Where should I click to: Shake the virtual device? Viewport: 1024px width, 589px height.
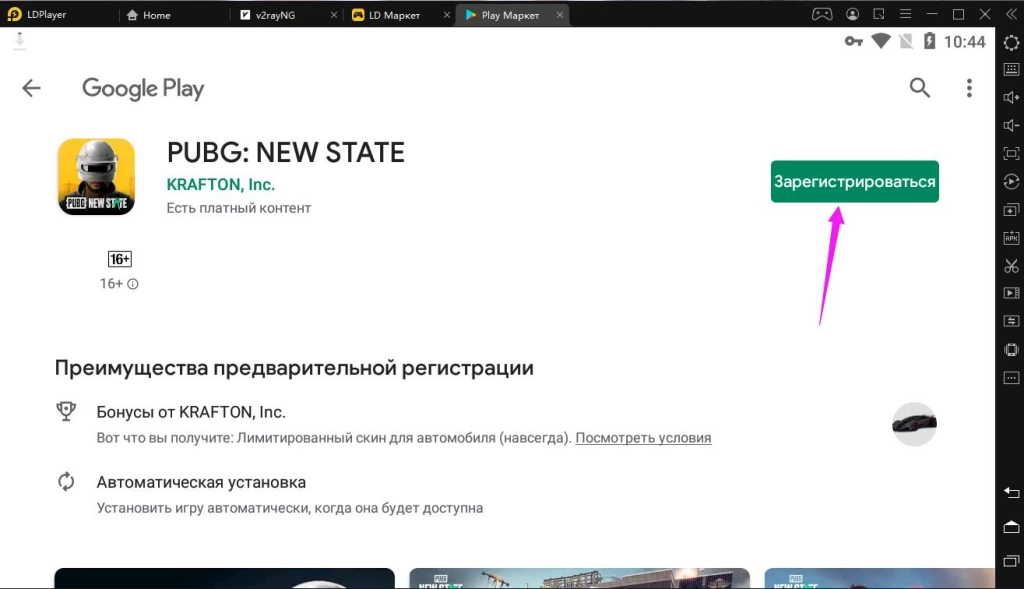(x=1011, y=349)
